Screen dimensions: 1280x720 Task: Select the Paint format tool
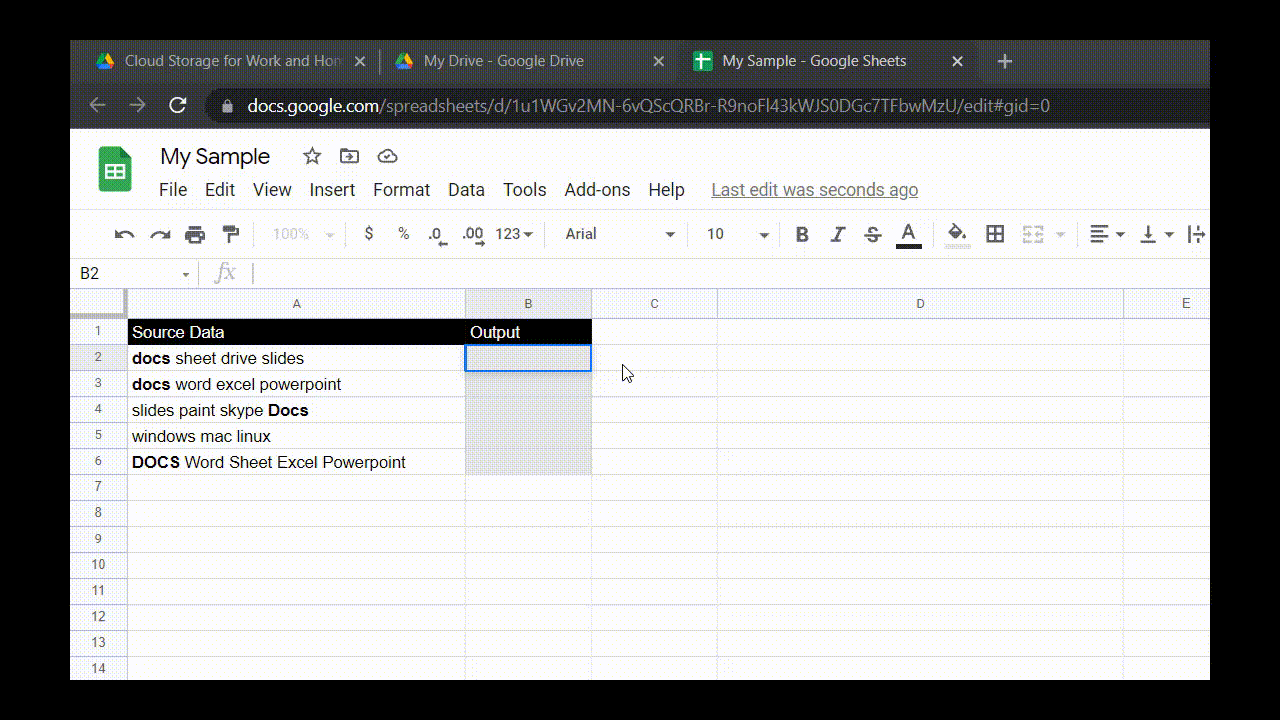(231, 234)
